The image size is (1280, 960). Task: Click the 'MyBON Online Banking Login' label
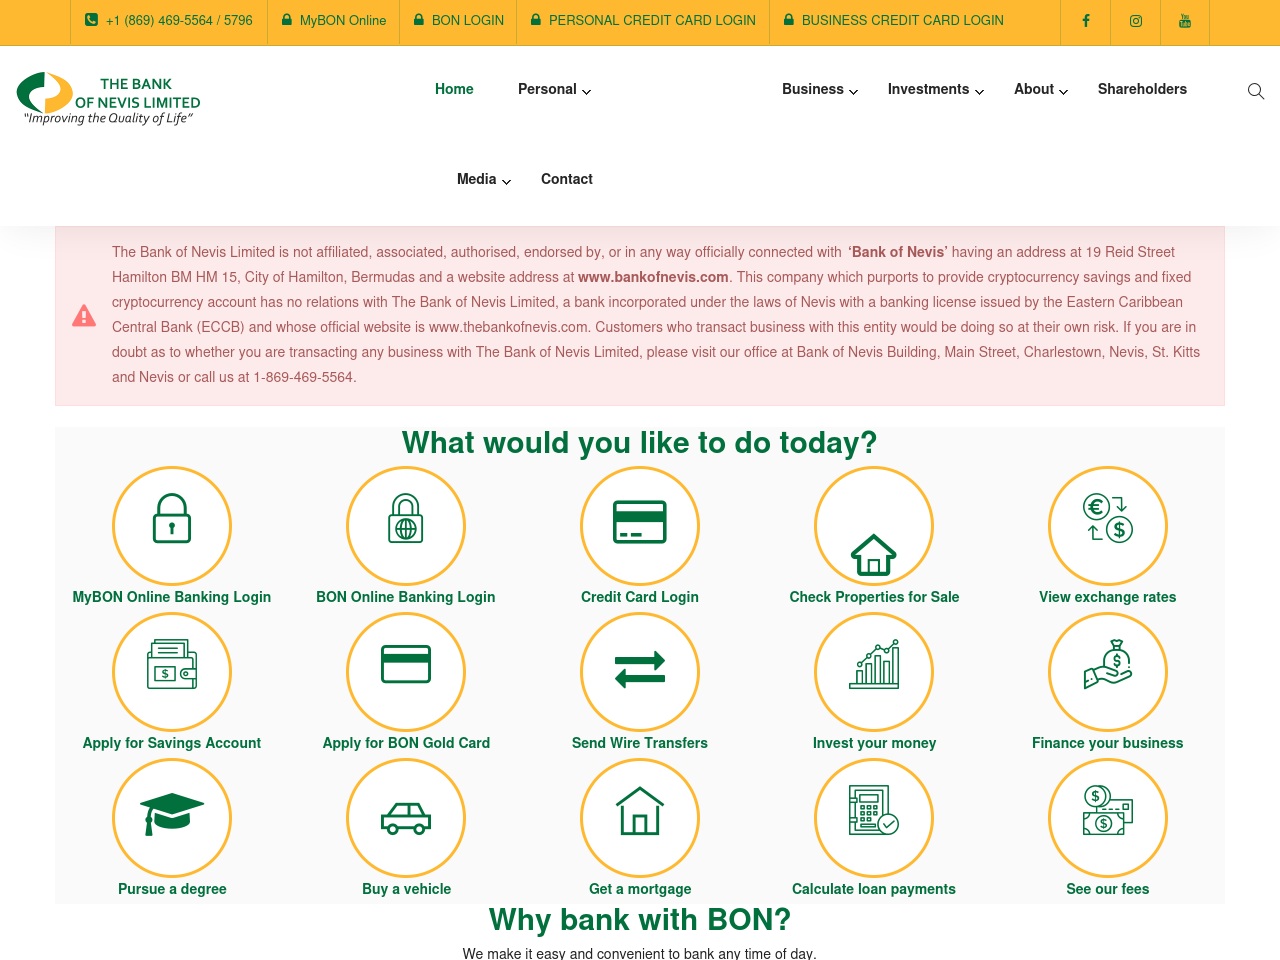click(172, 597)
